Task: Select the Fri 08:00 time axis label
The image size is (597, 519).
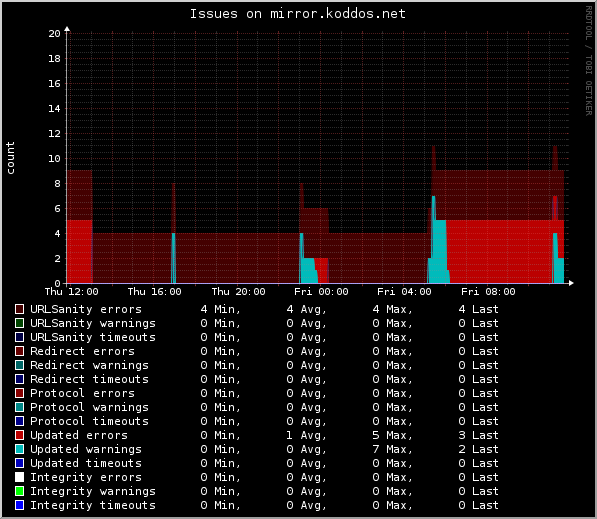Action: pyautogui.click(x=488, y=292)
